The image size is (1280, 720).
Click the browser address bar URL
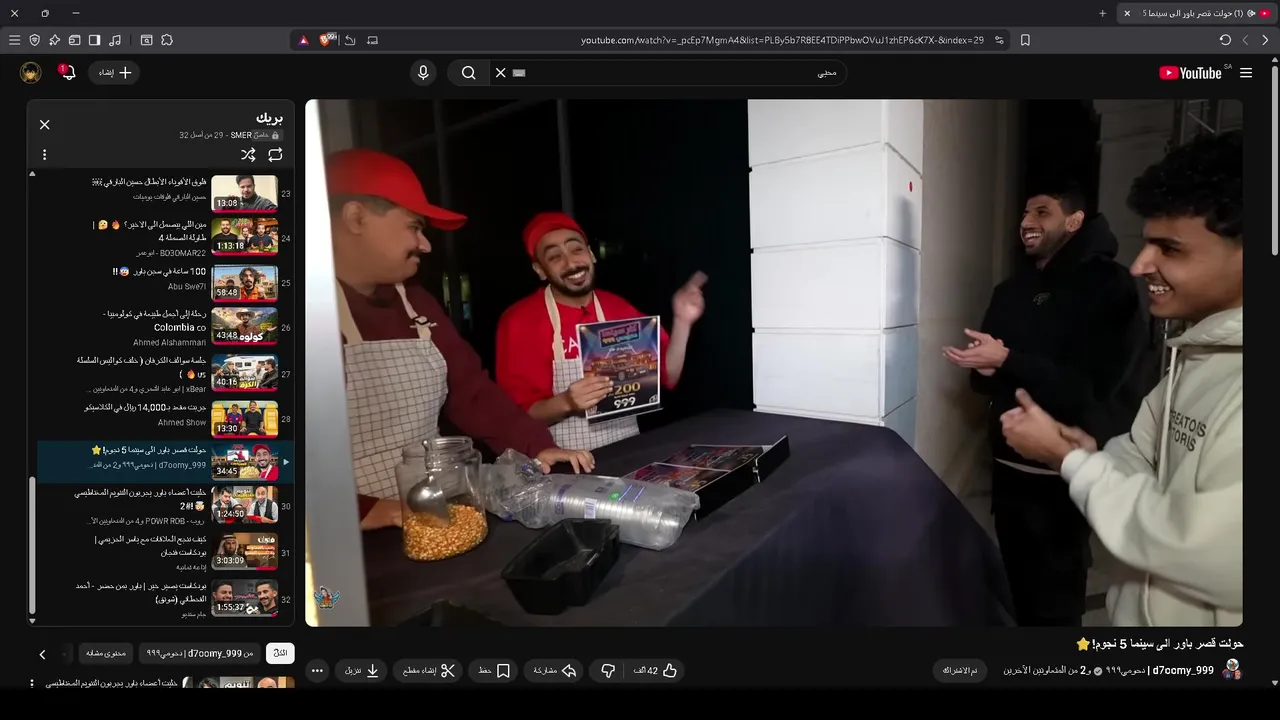[782, 40]
